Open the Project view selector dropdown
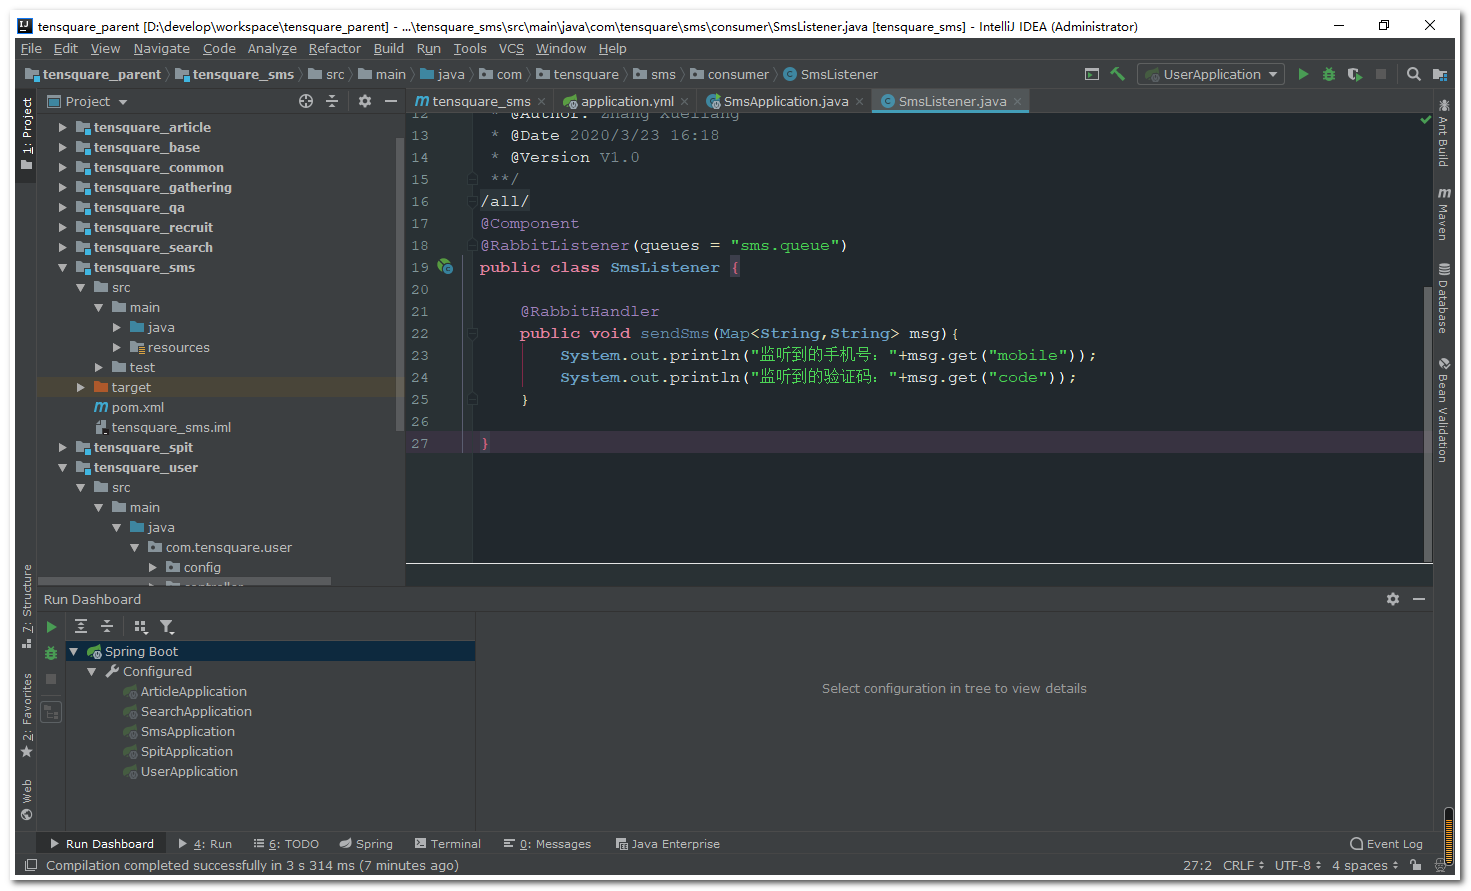Screen dimensions: 1471x891 click(88, 101)
